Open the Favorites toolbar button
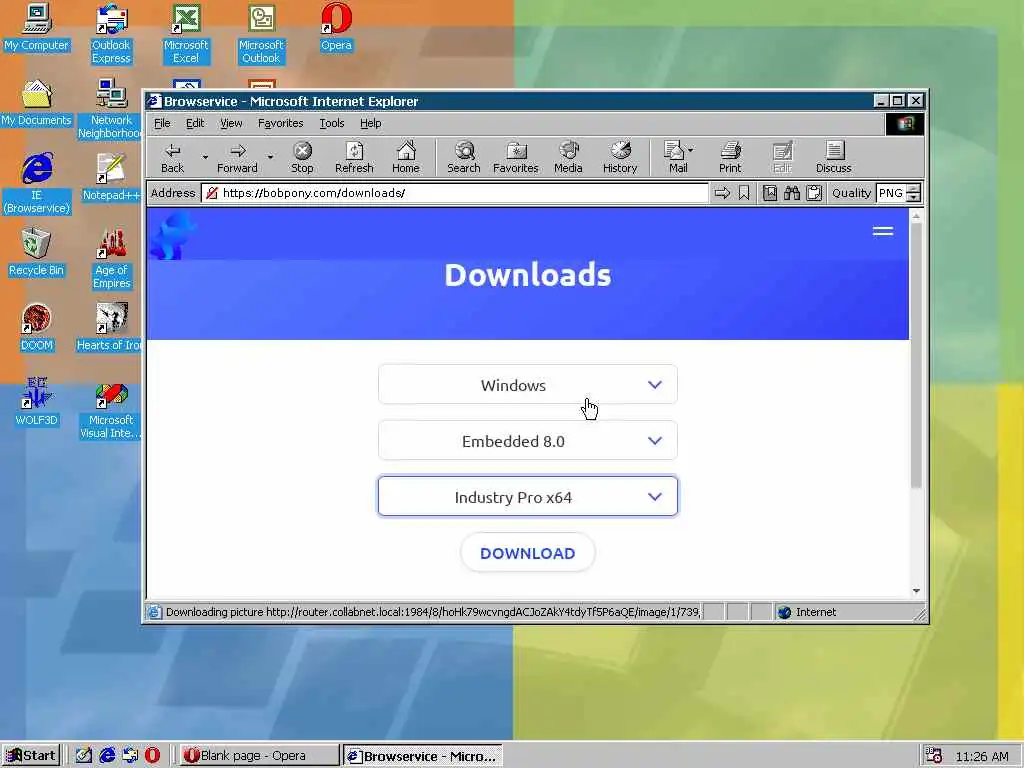1024x768 pixels. pyautogui.click(x=515, y=157)
